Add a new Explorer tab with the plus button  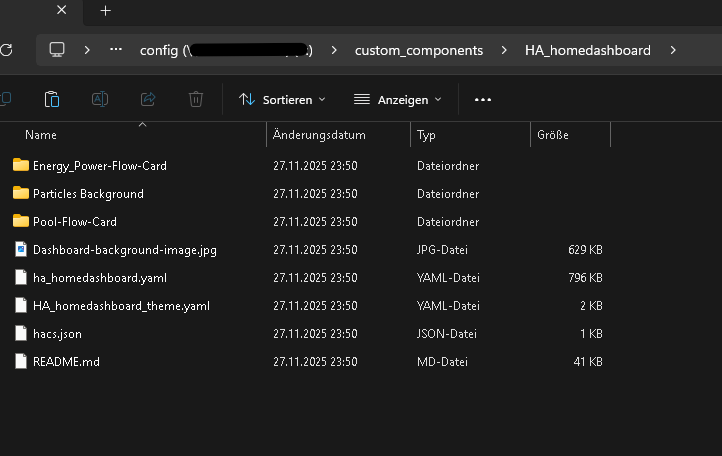105,11
